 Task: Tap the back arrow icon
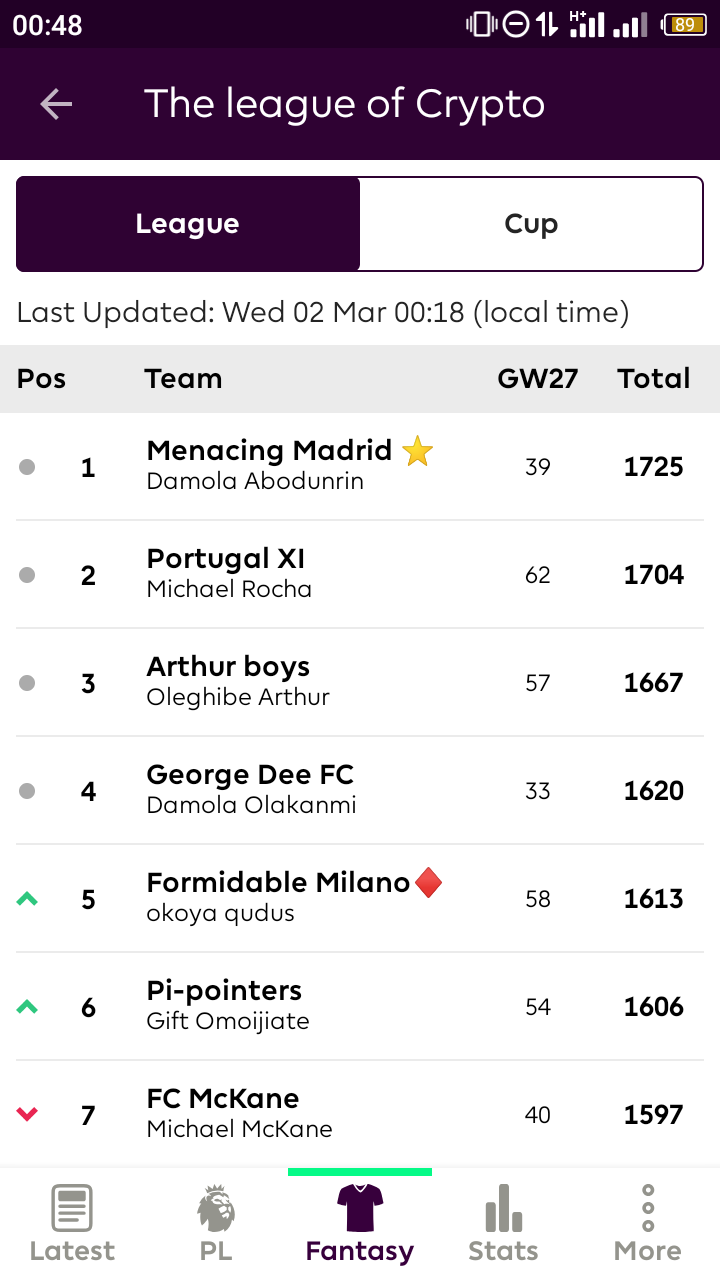coord(56,104)
